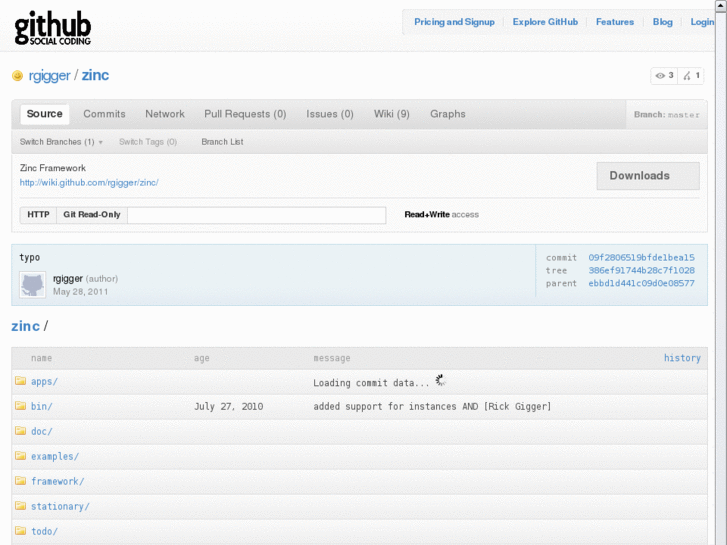Click the smiley icon beside rgigger
The height and width of the screenshot is (545, 727).
17,76
